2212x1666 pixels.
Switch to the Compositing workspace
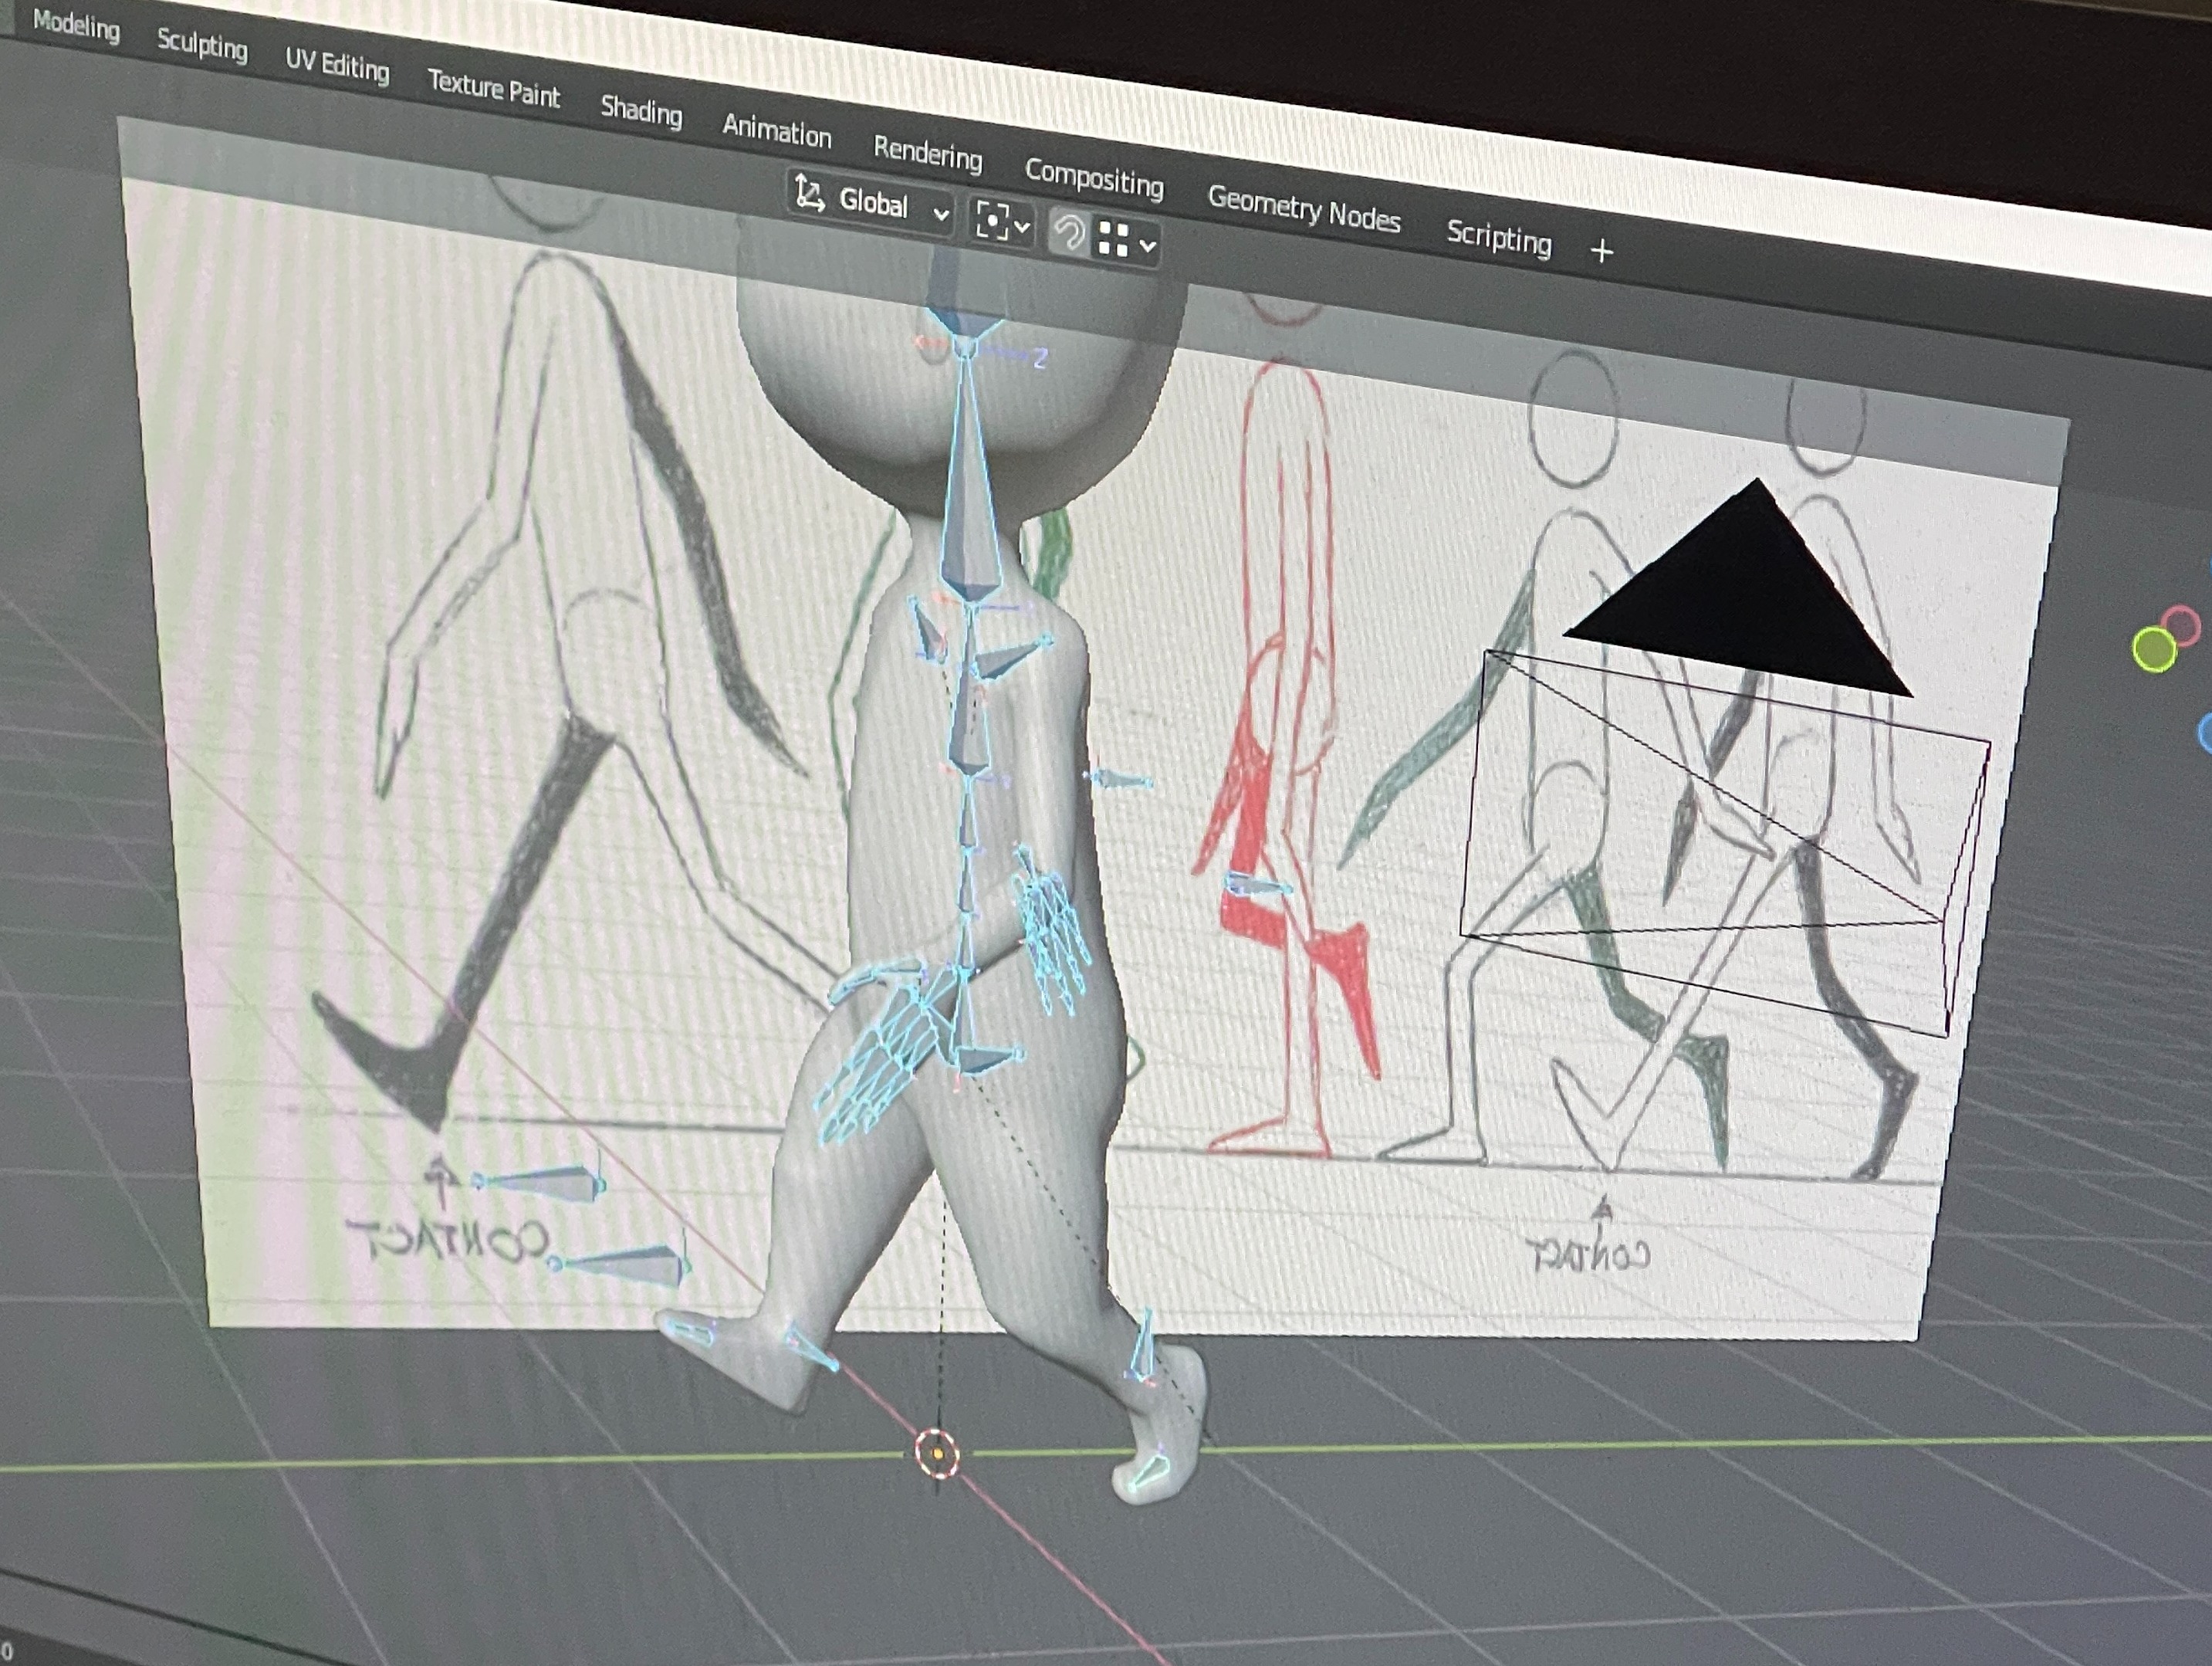click(1094, 178)
